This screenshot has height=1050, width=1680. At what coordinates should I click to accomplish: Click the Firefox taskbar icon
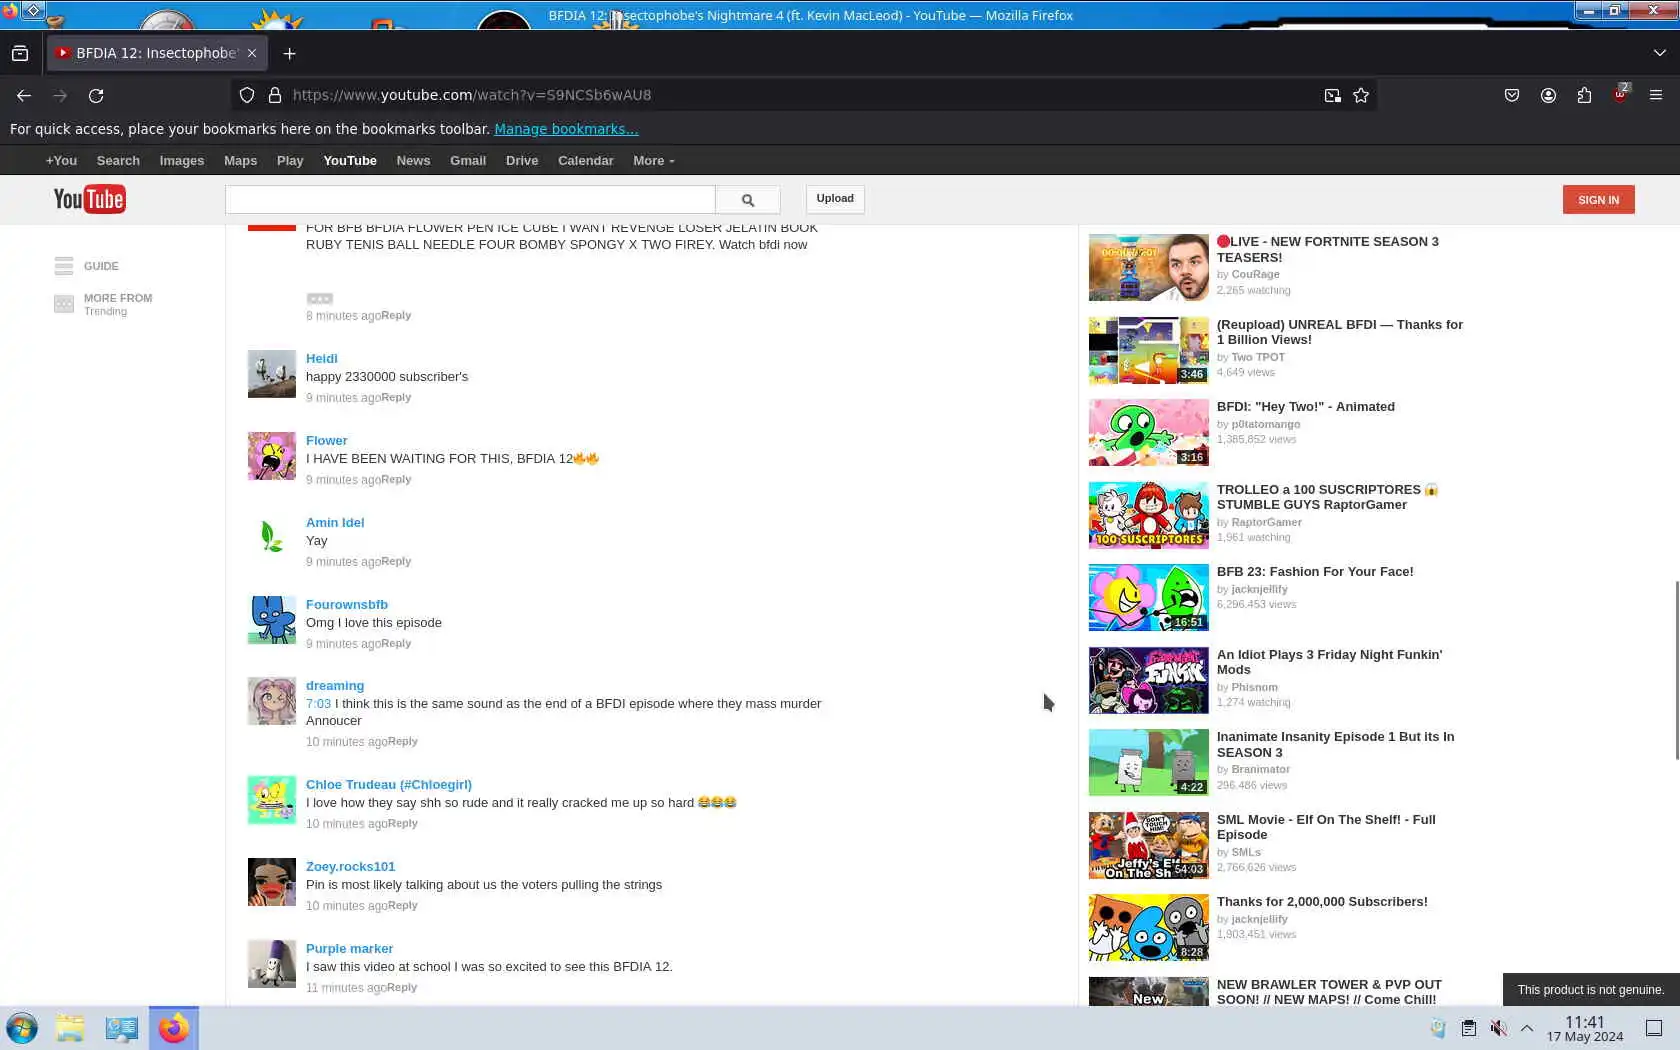click(174, 1028)
